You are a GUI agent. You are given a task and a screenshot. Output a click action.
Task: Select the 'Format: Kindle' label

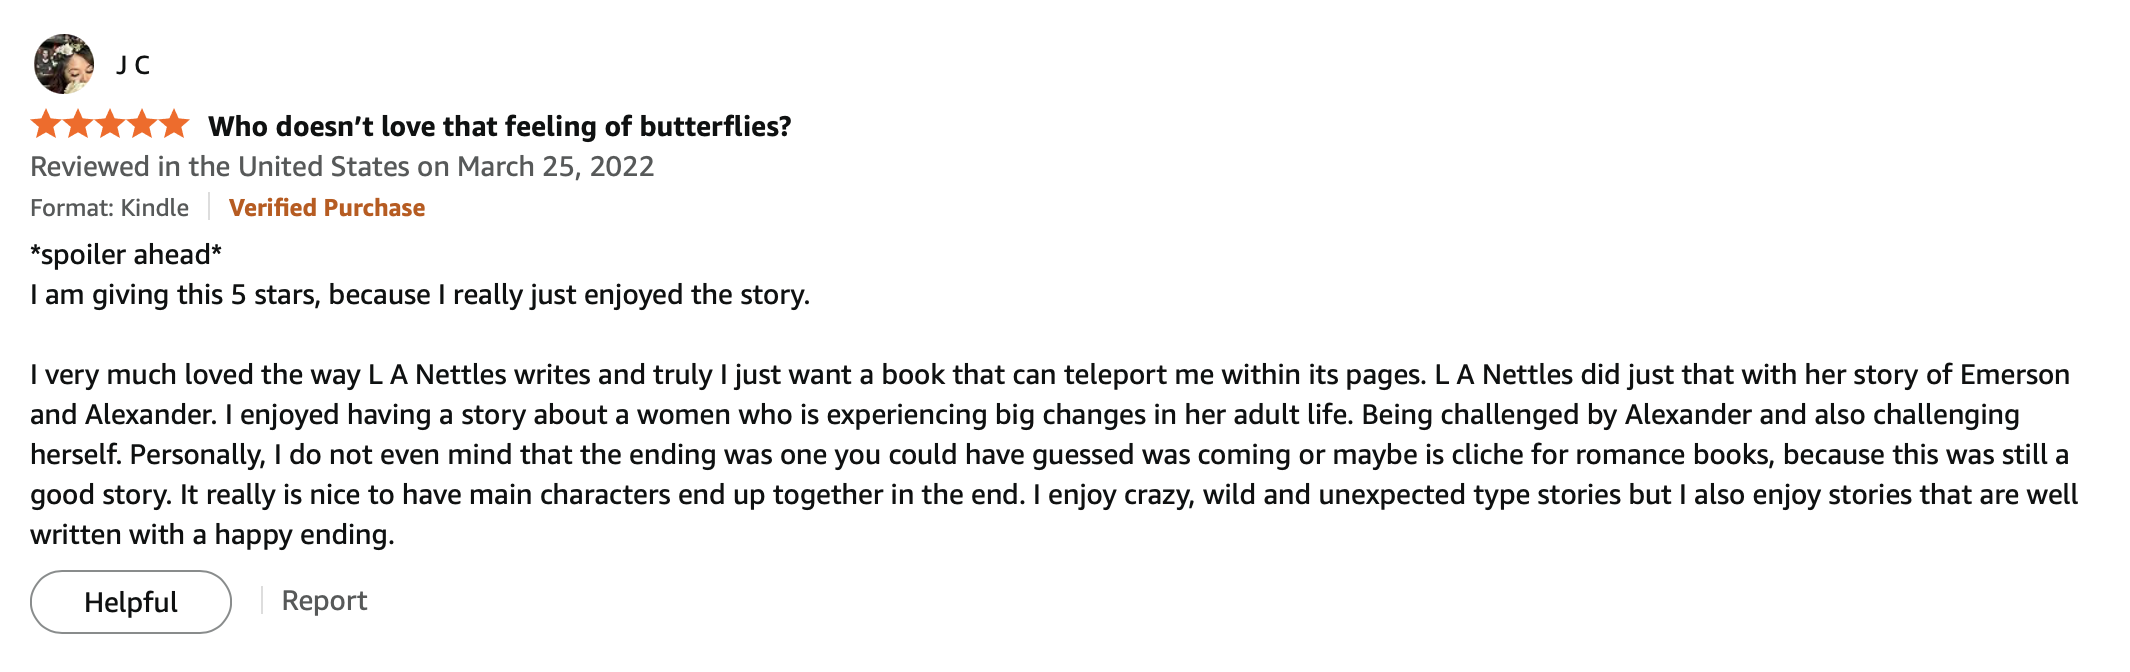click(x=109, y=208)
